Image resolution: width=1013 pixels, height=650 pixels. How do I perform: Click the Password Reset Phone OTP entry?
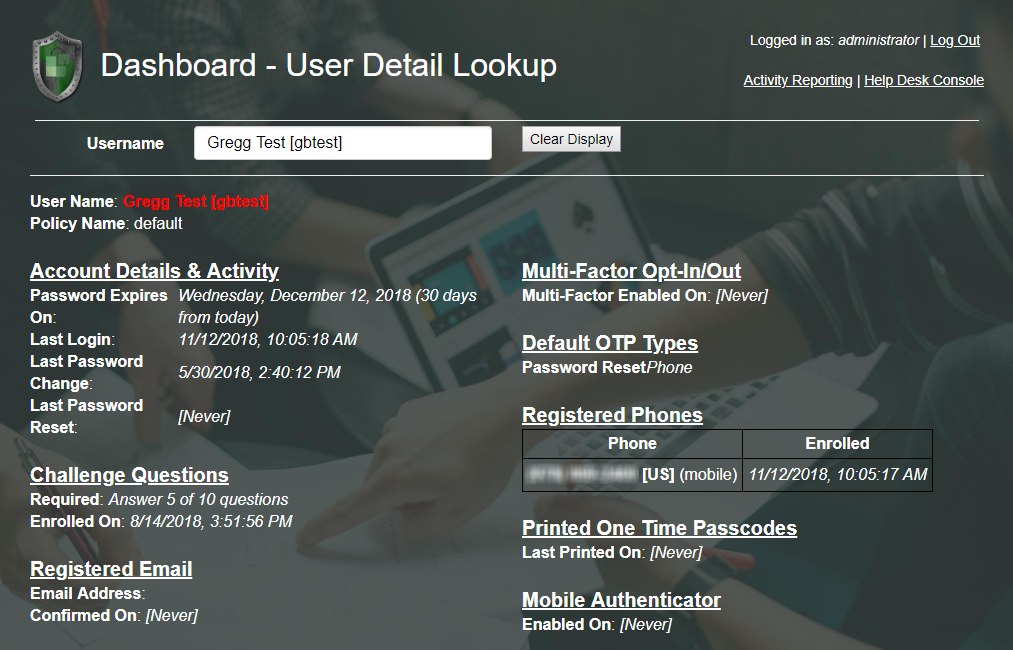[607, 368]
